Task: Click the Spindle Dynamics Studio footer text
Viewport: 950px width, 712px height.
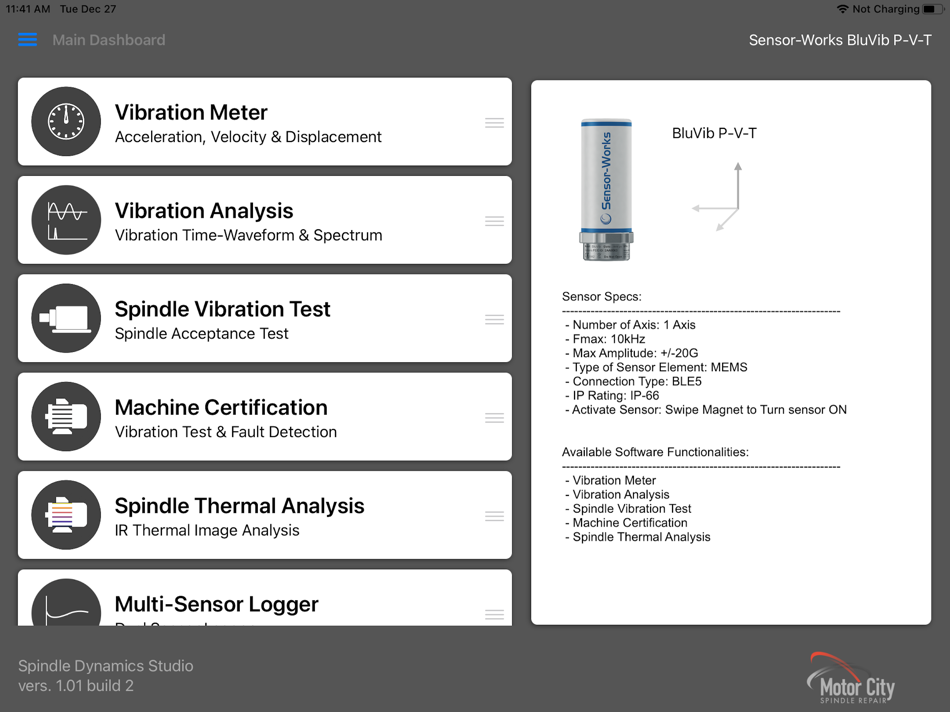Action: (x=105, y=666)
